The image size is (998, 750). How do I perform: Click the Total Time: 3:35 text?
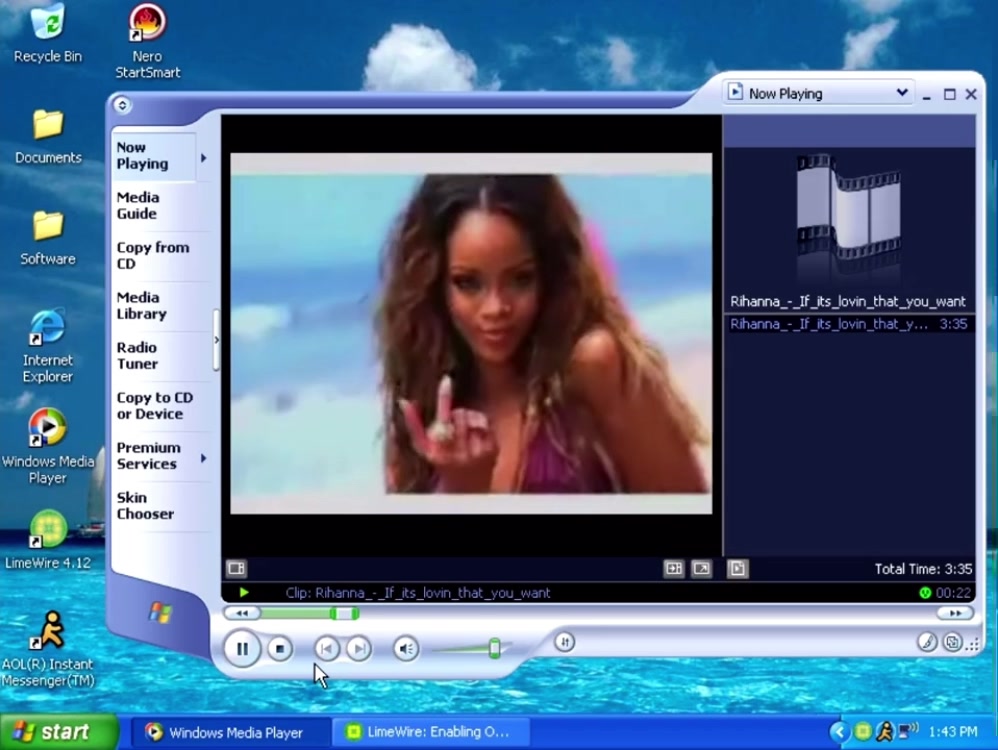[x=923, y=569]
